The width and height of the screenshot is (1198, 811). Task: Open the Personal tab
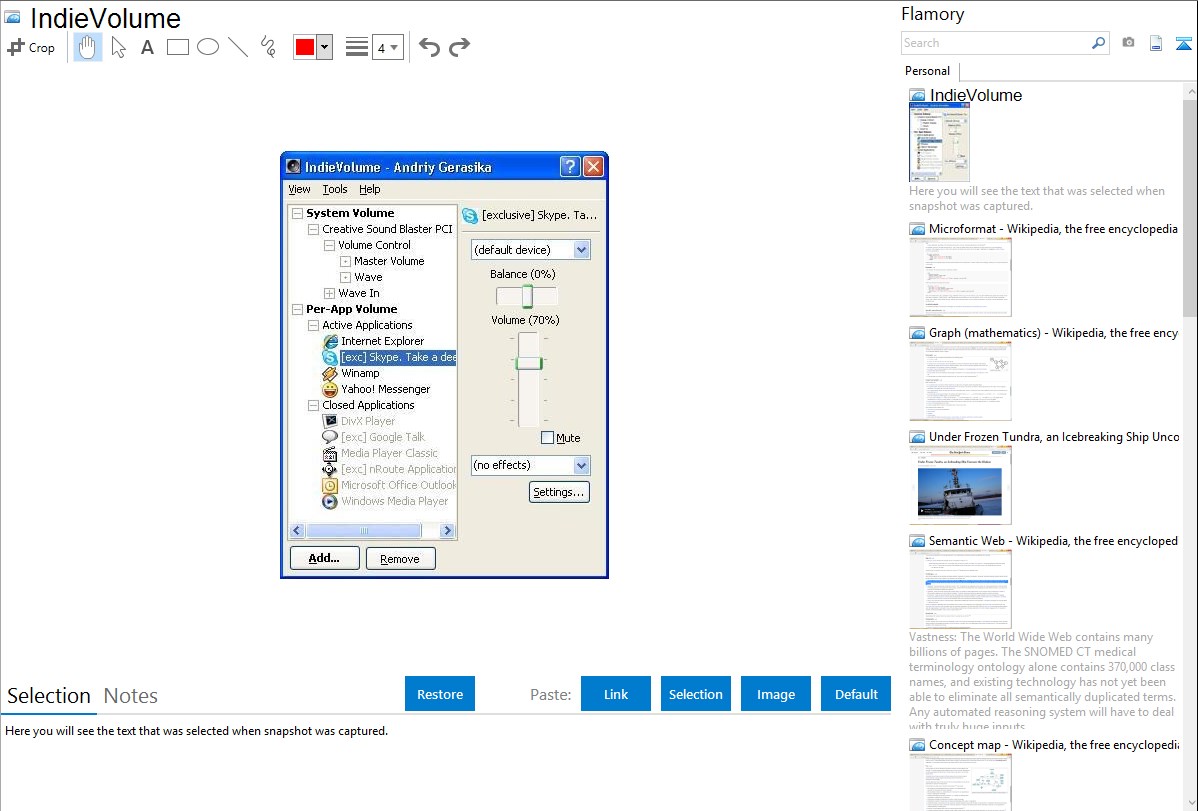(928, 71)
